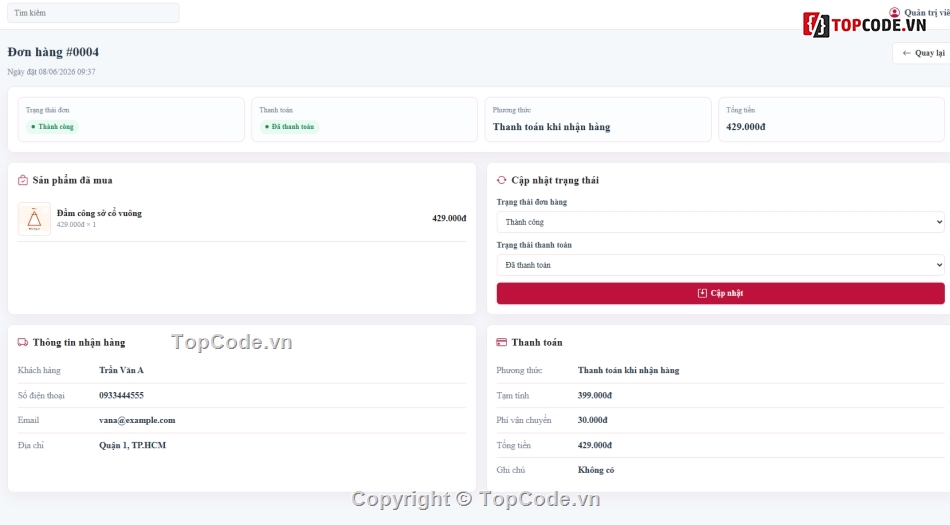The width and height of the screenshot is (950, 525).
Task: Click the admin user avatar icon
Action: [x=894, y=12]
